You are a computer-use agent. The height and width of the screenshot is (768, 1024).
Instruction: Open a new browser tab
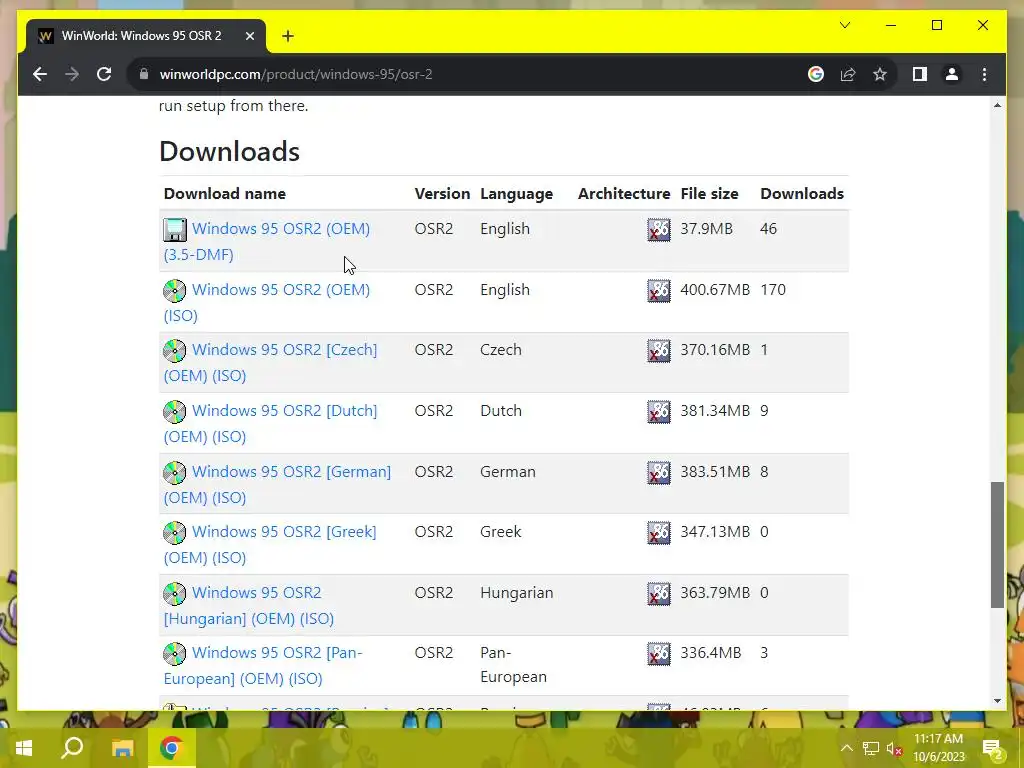coord(288,36)
